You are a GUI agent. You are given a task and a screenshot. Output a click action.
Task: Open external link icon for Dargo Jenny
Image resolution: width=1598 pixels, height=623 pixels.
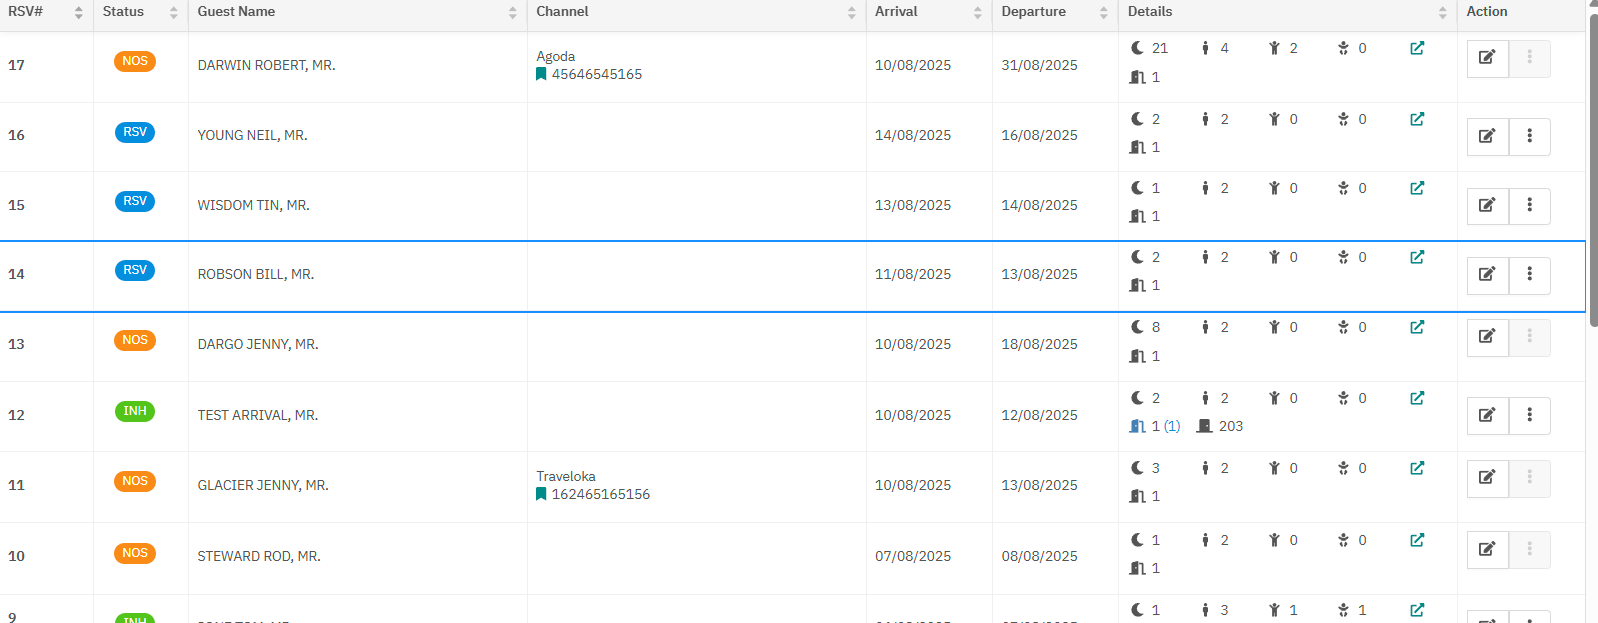1416,327
